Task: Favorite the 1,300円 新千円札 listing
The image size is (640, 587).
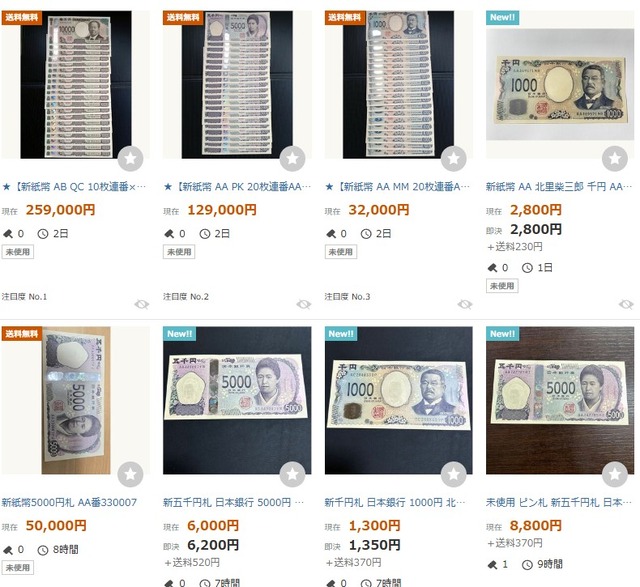Action: coord(453,474)
